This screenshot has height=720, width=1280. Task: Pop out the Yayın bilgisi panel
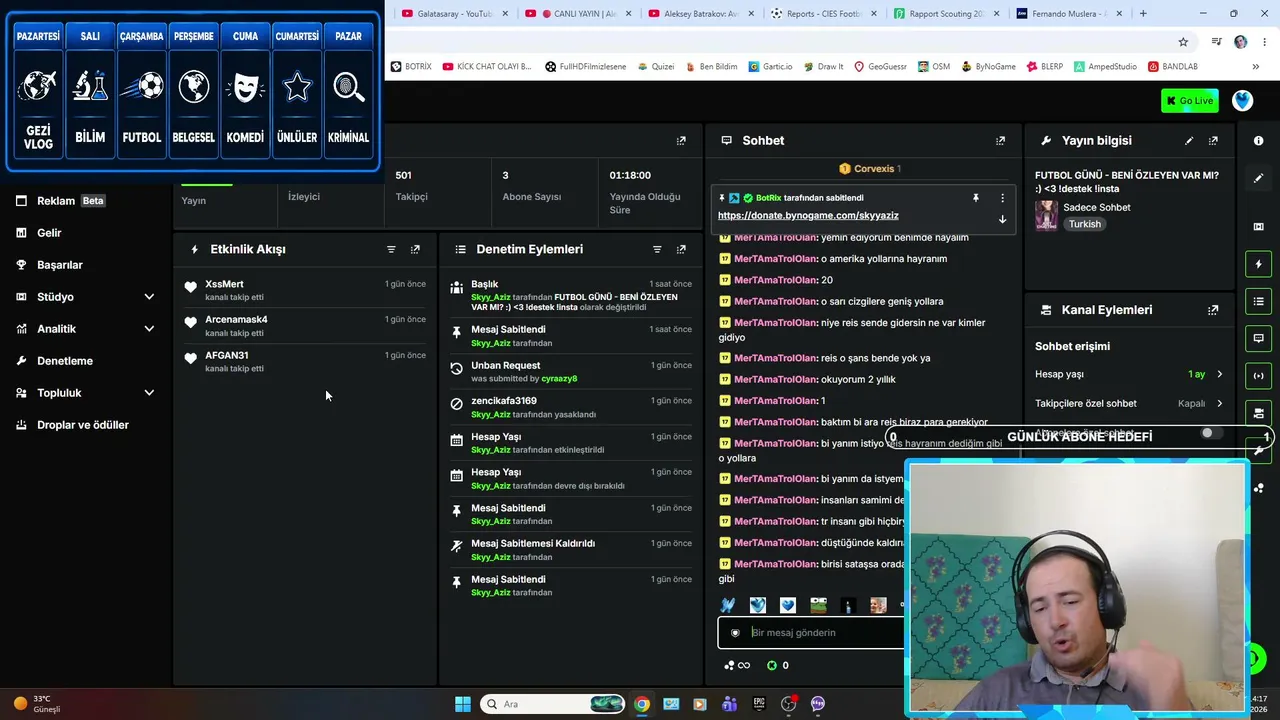point(1213,141)
